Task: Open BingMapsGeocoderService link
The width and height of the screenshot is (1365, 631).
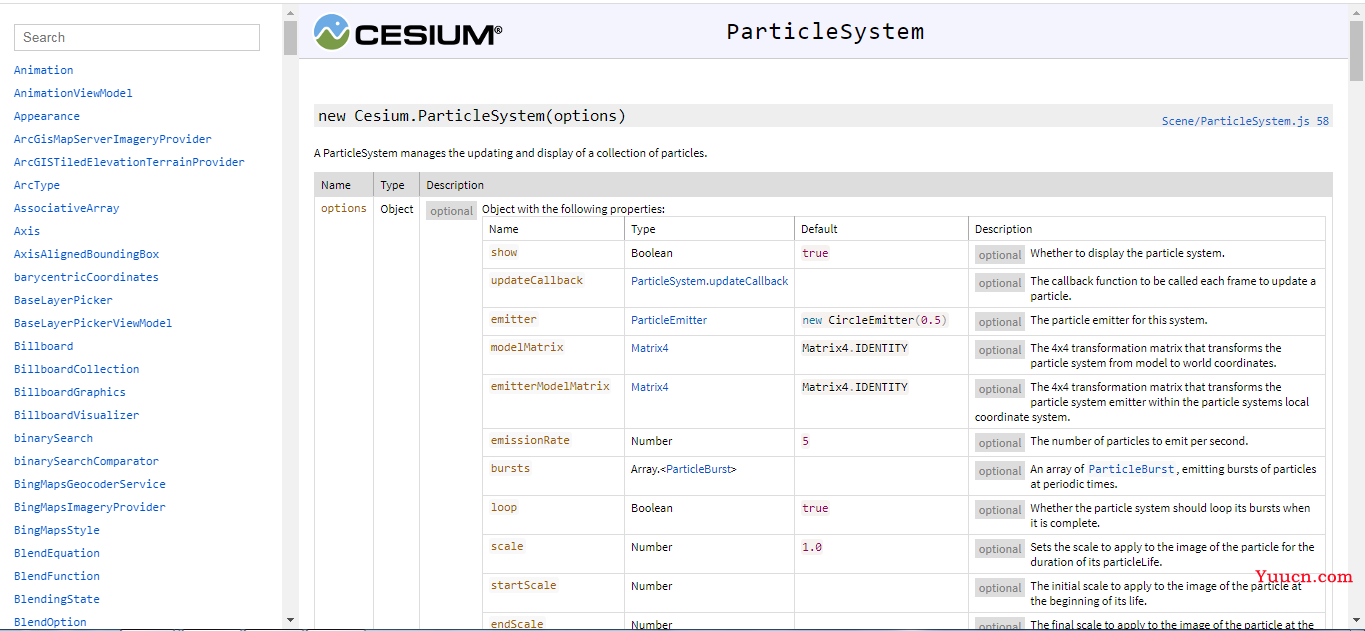Action: pyautogui.click(x=90, y=484)
